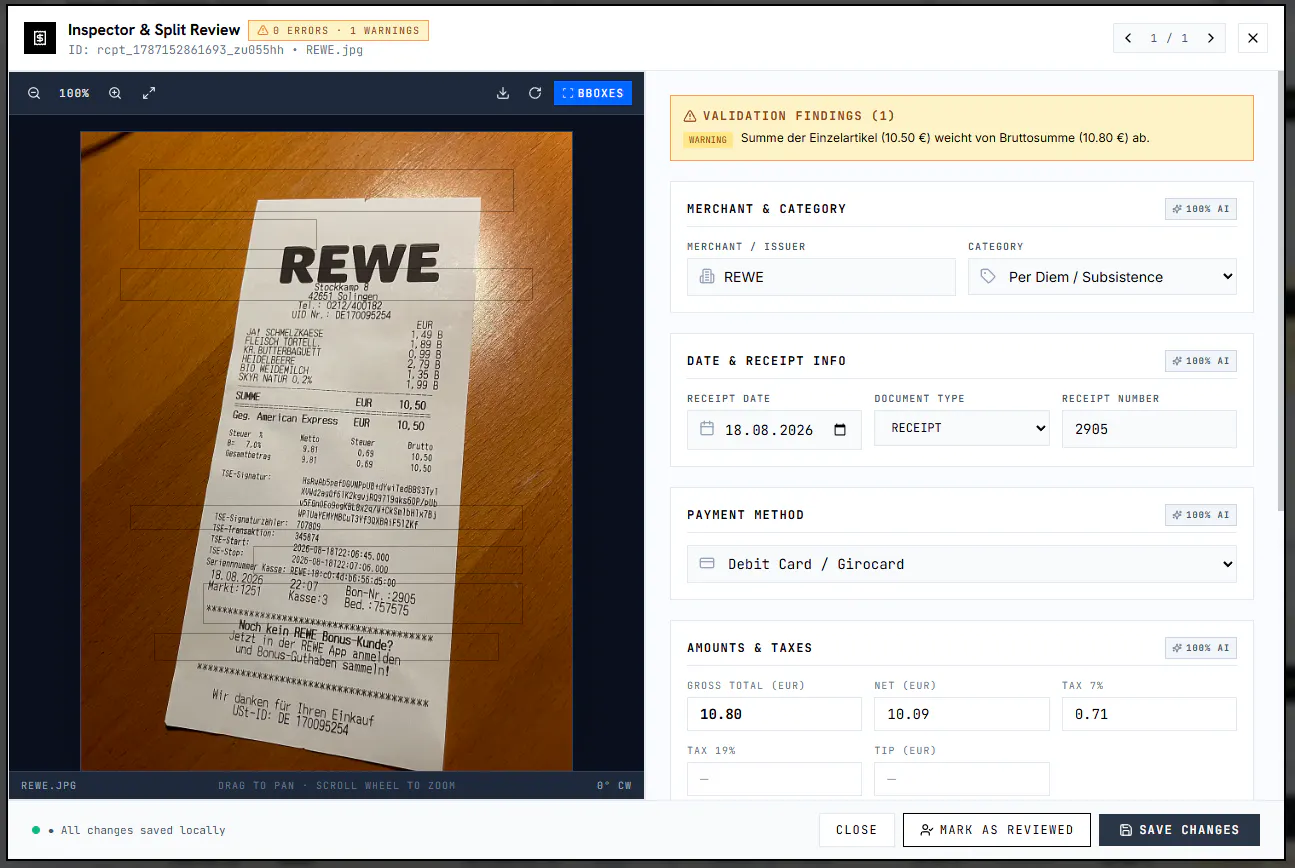
Task: Click the validation warning message text
Action: click(x=945, y=138)
